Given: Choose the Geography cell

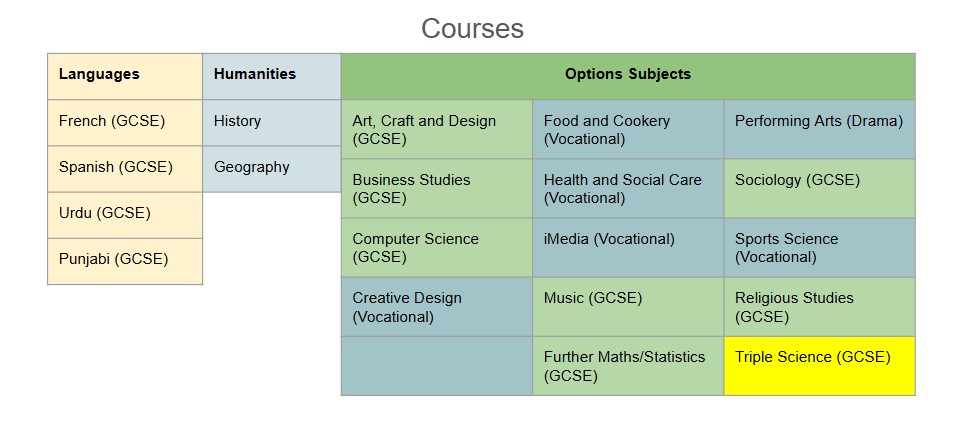Looking at the screenshot, I should (271, 168).
